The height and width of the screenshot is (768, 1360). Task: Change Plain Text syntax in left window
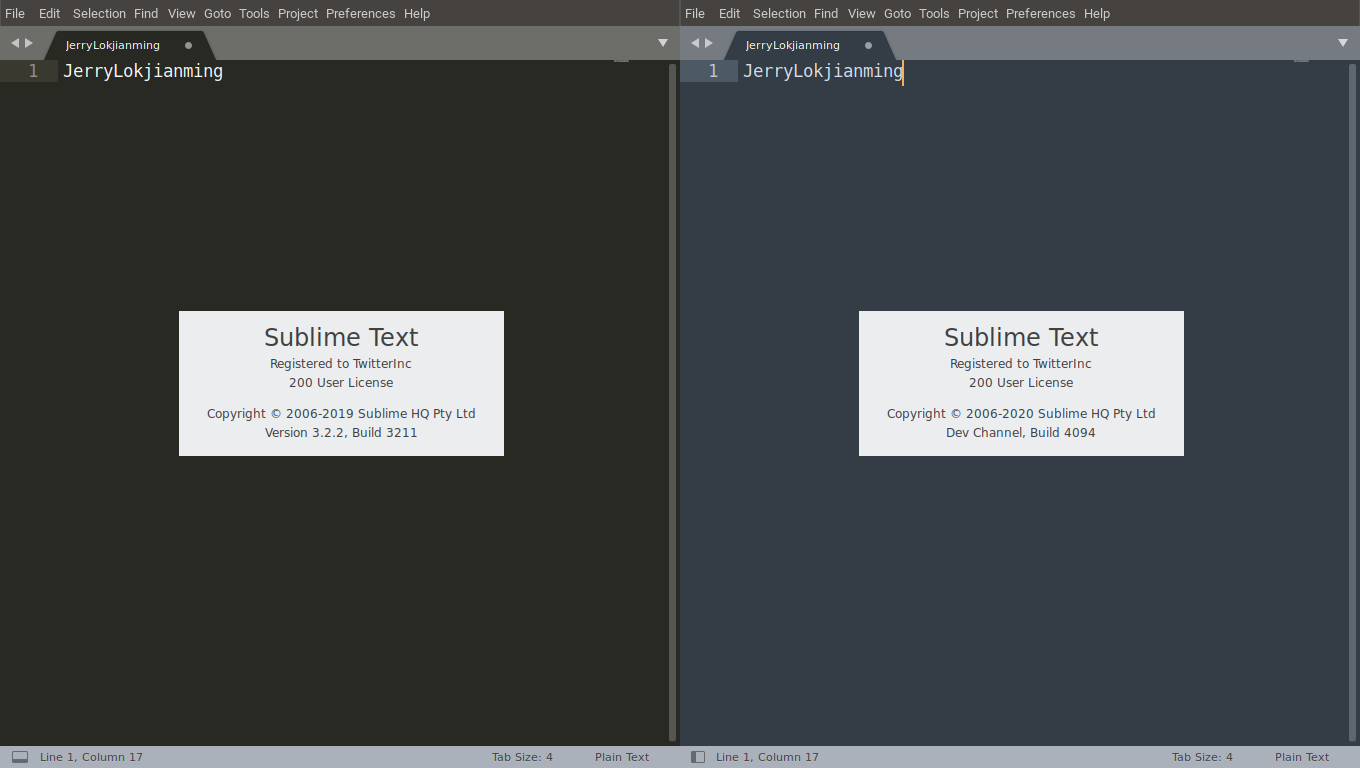coord(622,757)
